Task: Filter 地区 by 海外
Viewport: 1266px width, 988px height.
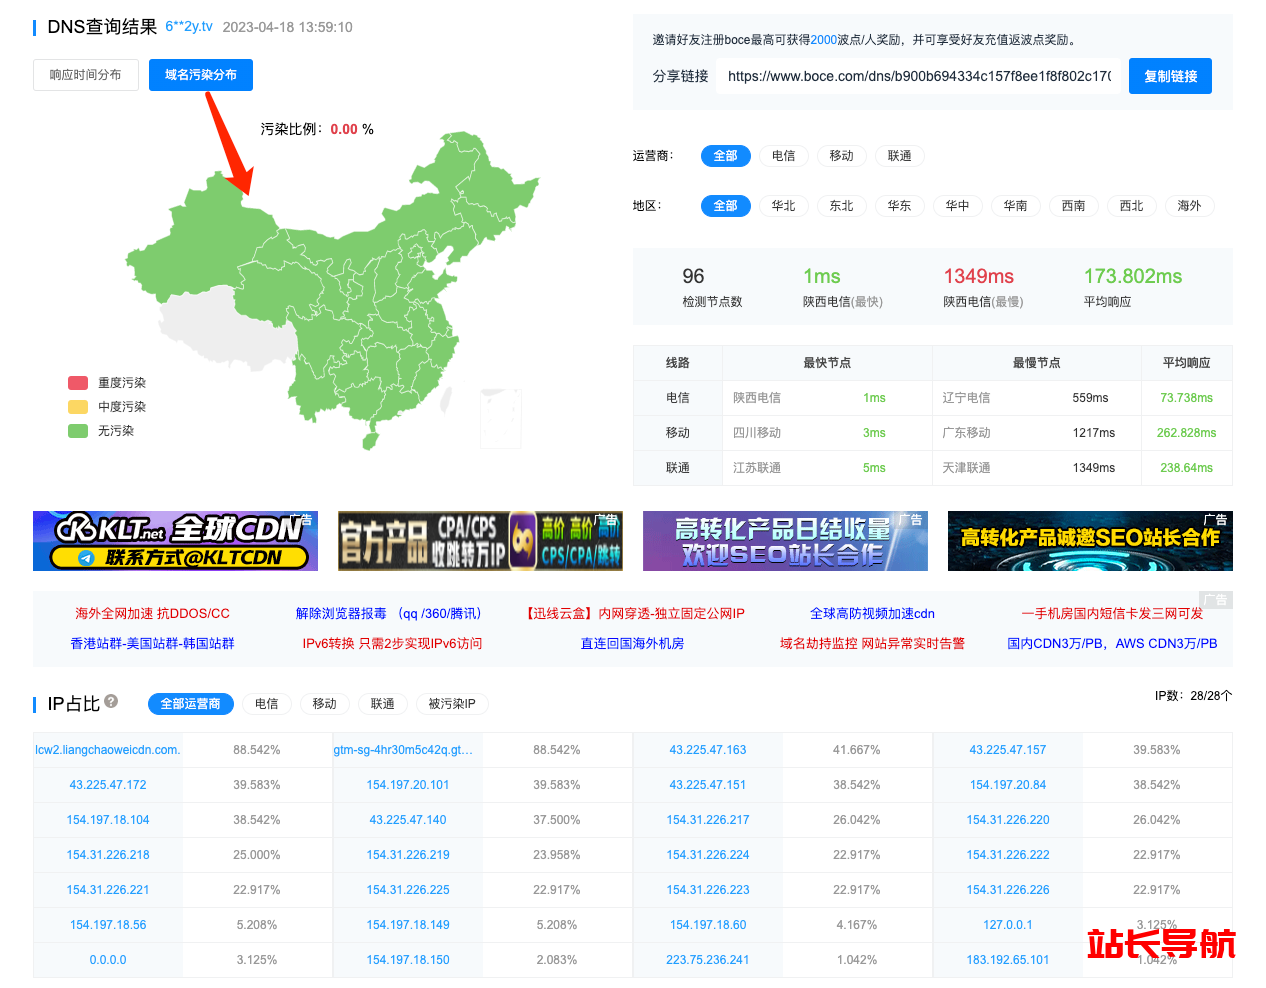Action: click(x=1190, y=206)
